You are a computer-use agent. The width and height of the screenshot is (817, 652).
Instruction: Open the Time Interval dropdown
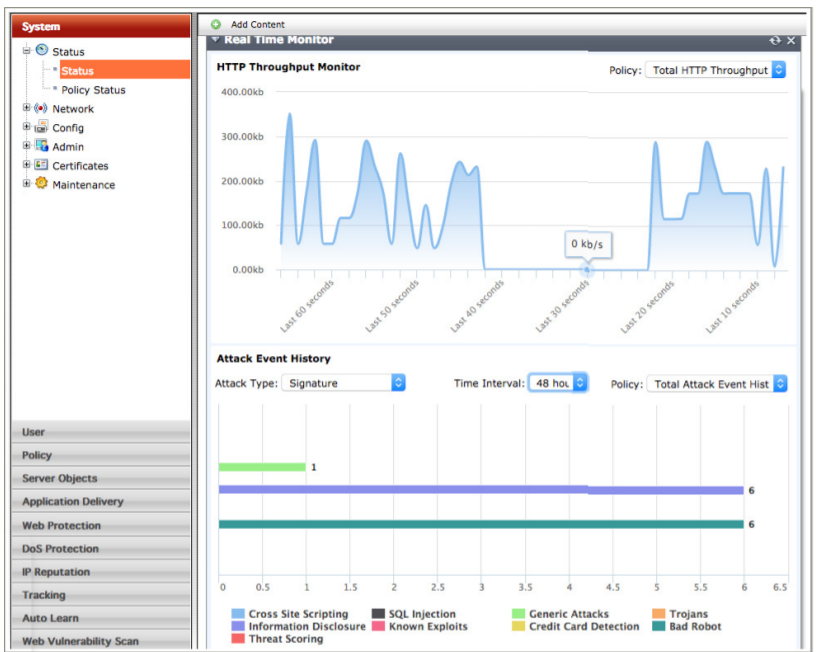pyautogui.click(x=558, y=383)
